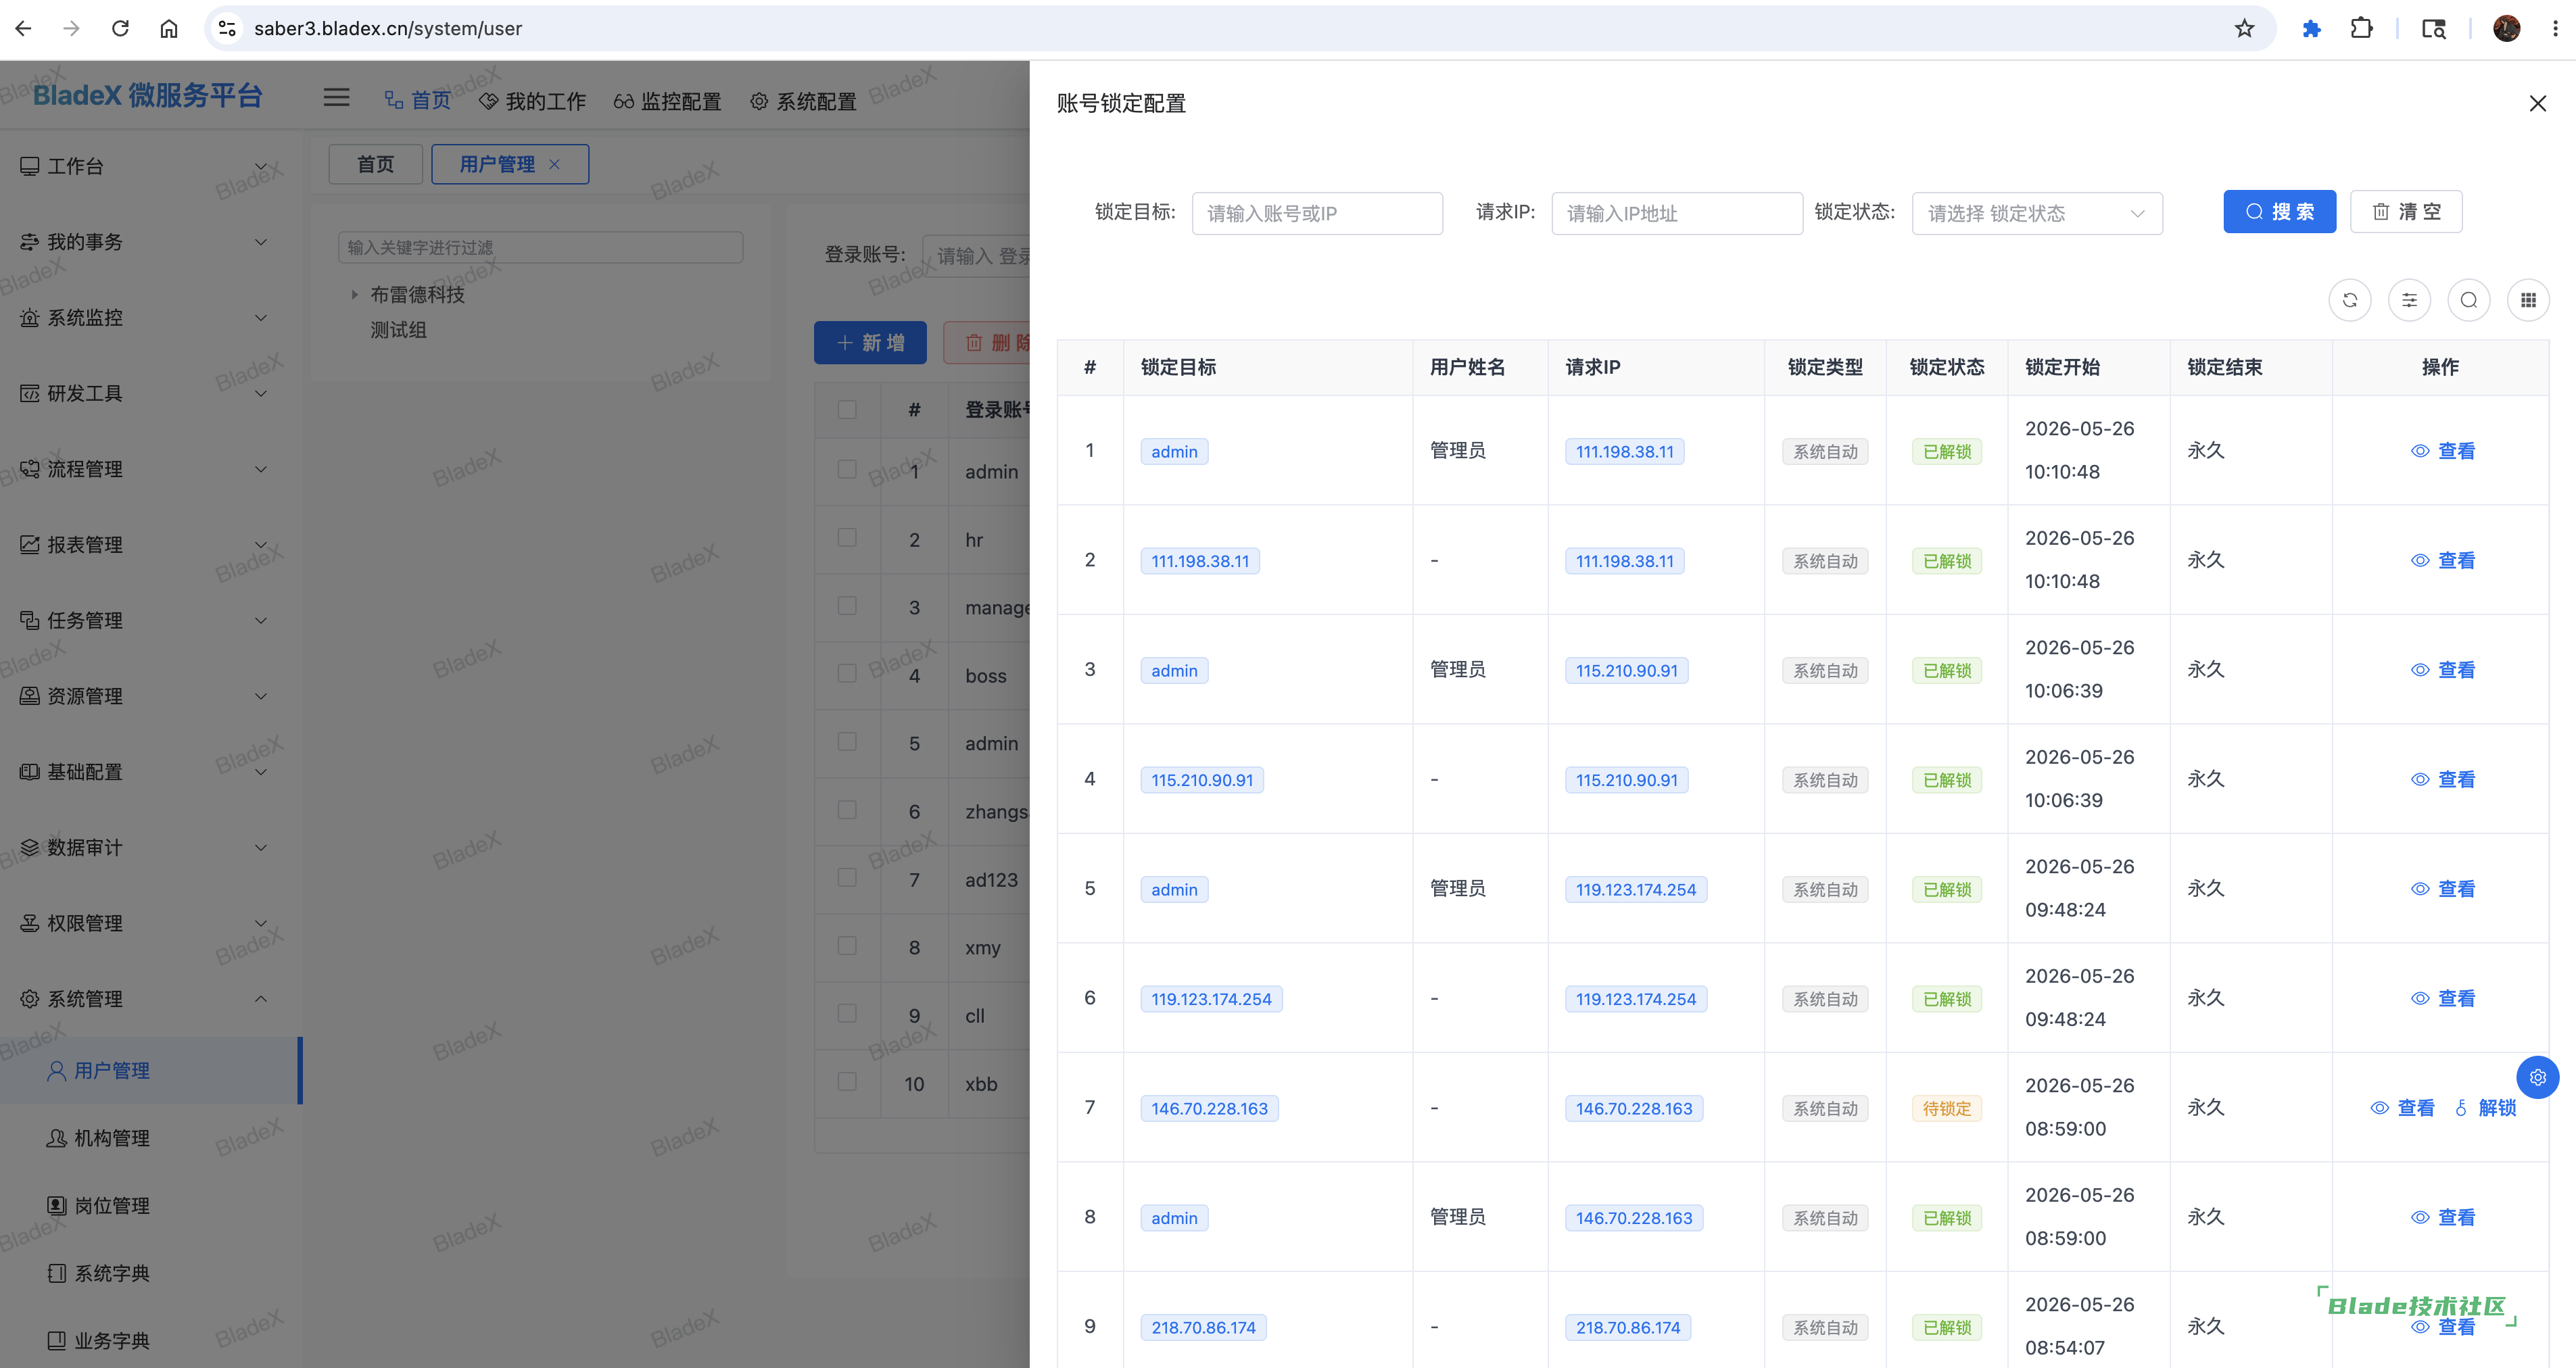2576x1368 pixels.
Task: Click 查看 in row 5 of lock table
Action: pos(2443,889)
